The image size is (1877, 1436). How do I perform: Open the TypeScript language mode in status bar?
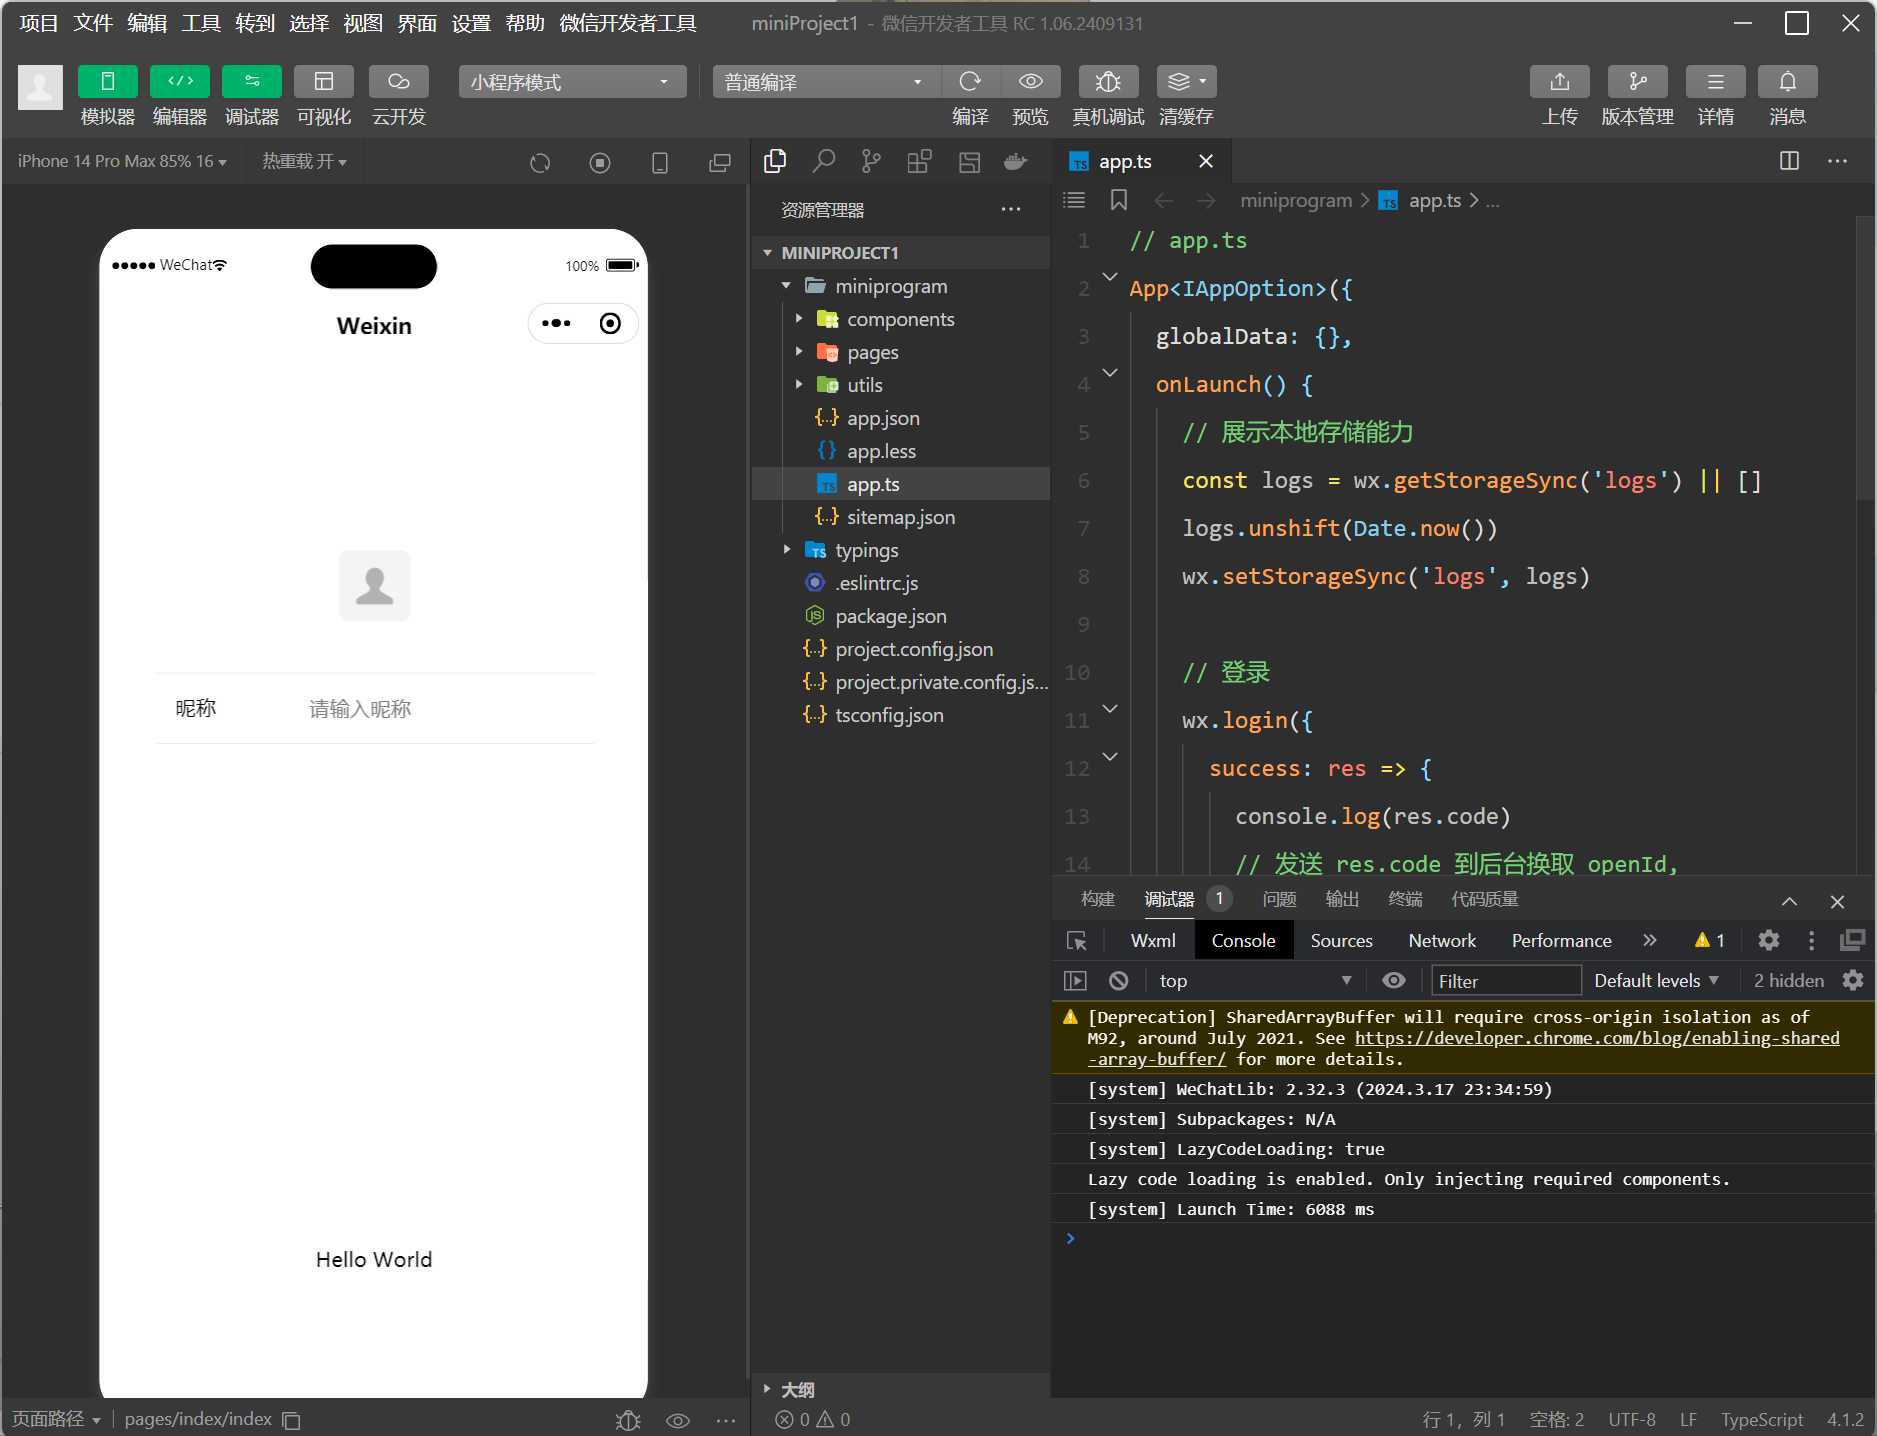(1762, 1420)
